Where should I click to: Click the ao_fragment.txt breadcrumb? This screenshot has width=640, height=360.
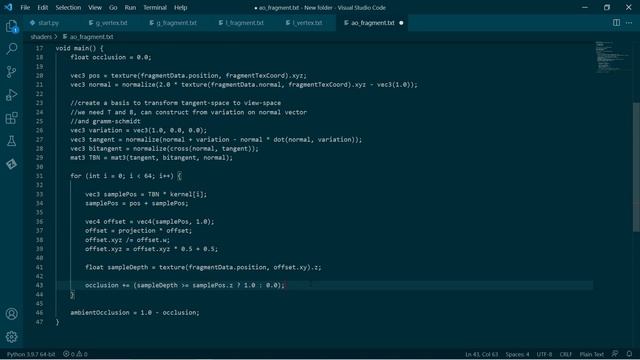(x=91, y=37)
